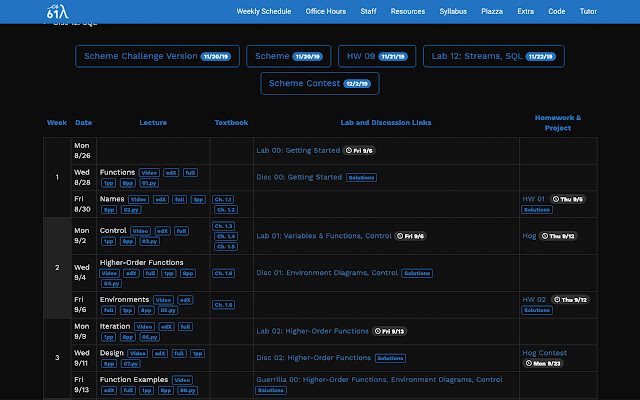640x400 pixels.
Task: Download 04.py from Higher-Order Functions
Action: 111,284
